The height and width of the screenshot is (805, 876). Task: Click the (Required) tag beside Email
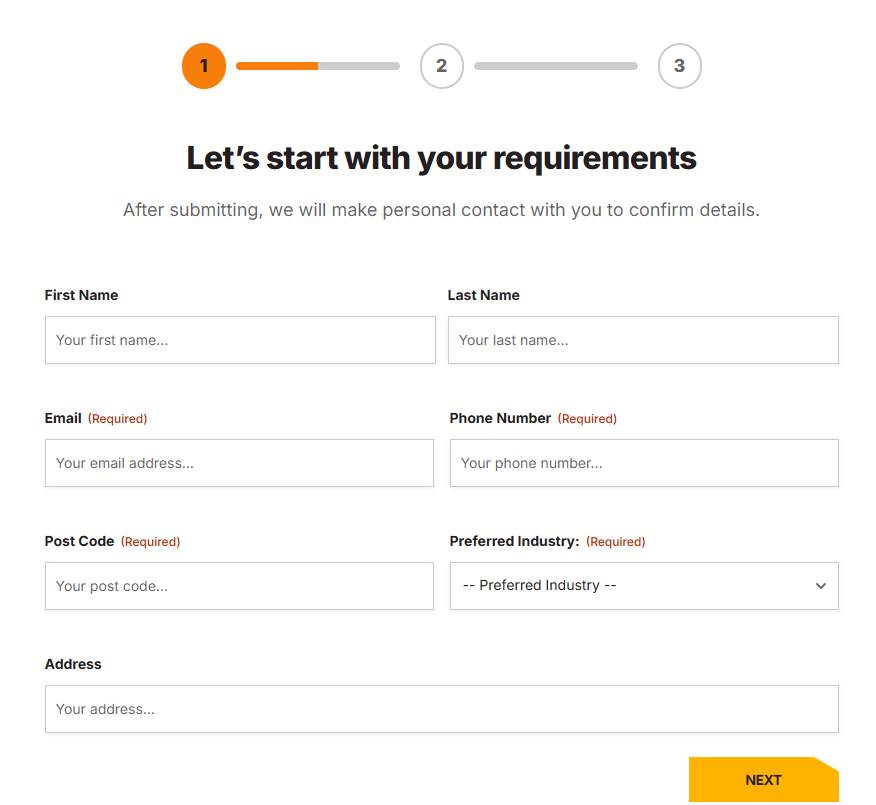117,419
